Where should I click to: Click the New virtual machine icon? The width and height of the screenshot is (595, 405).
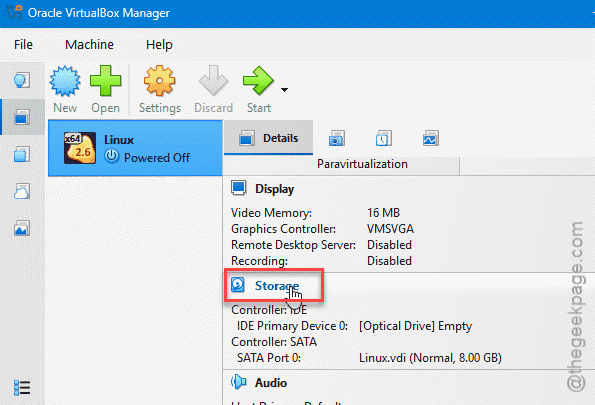(x=65, y=81)
